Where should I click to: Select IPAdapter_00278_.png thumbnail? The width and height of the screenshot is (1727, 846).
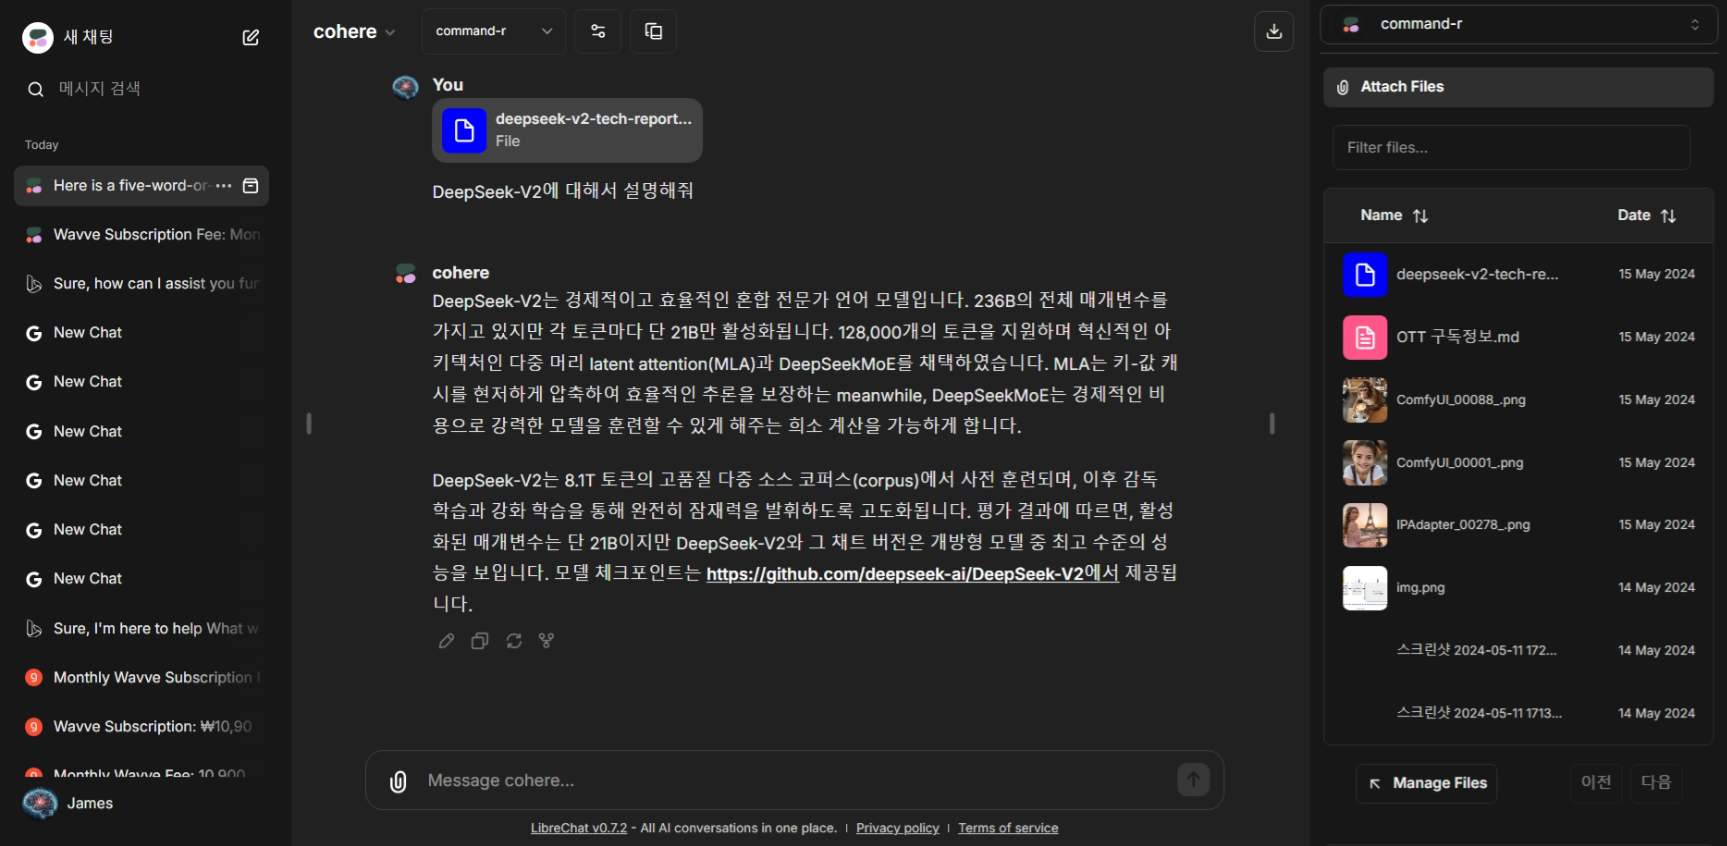(x=1365, y=526)
